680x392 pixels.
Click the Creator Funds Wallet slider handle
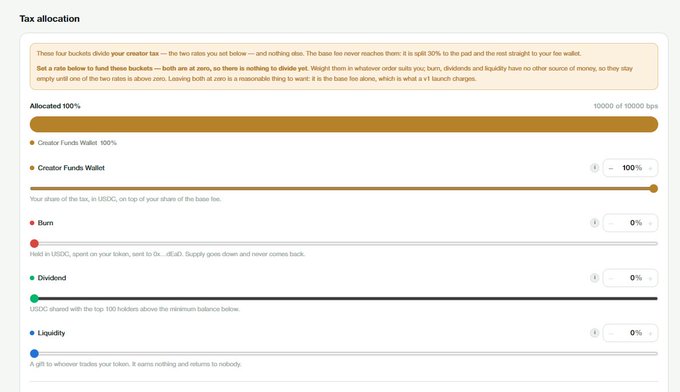click(x=654, y=189)
